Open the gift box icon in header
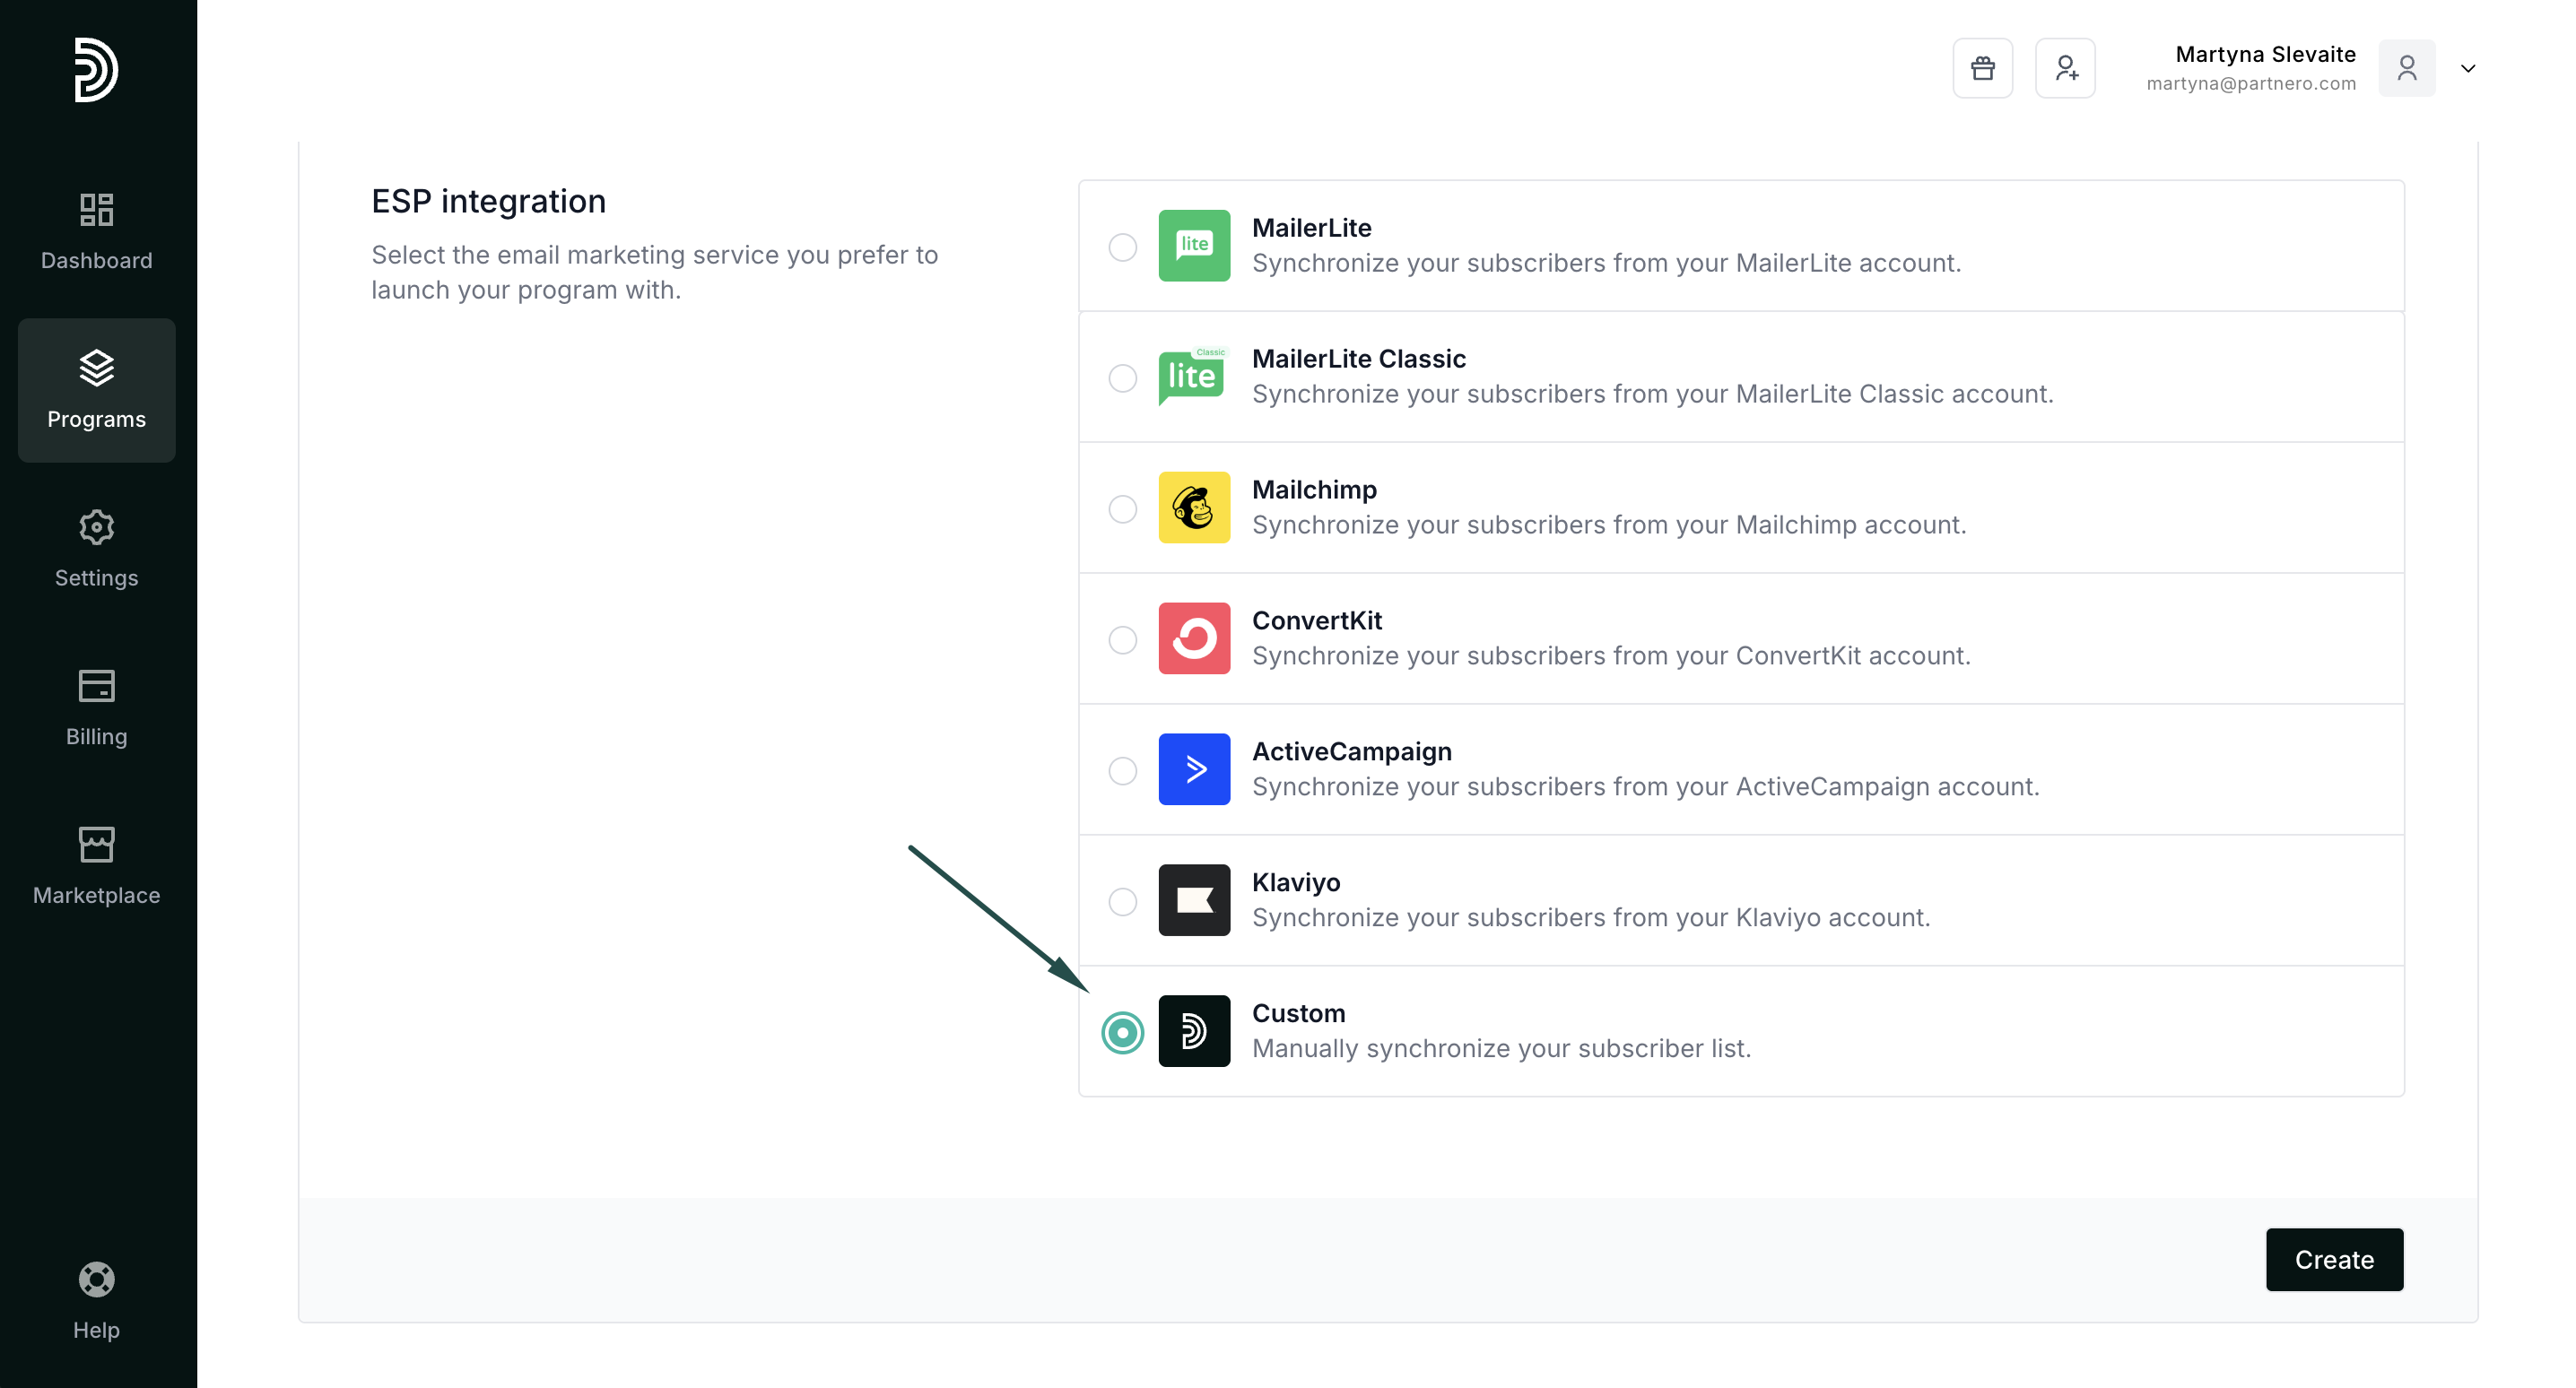The image size is (2576, 1388). 1982,68
